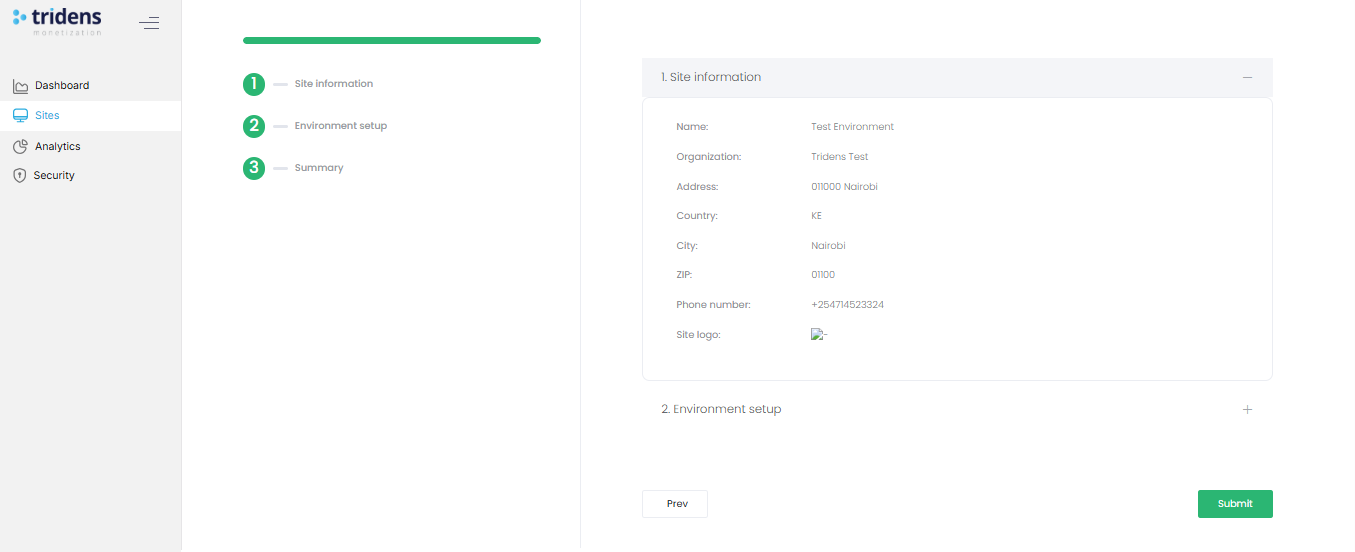Click the ZIP value 01100
The width and height of the screenshot is (1355, 552).
tap(824, 275)
